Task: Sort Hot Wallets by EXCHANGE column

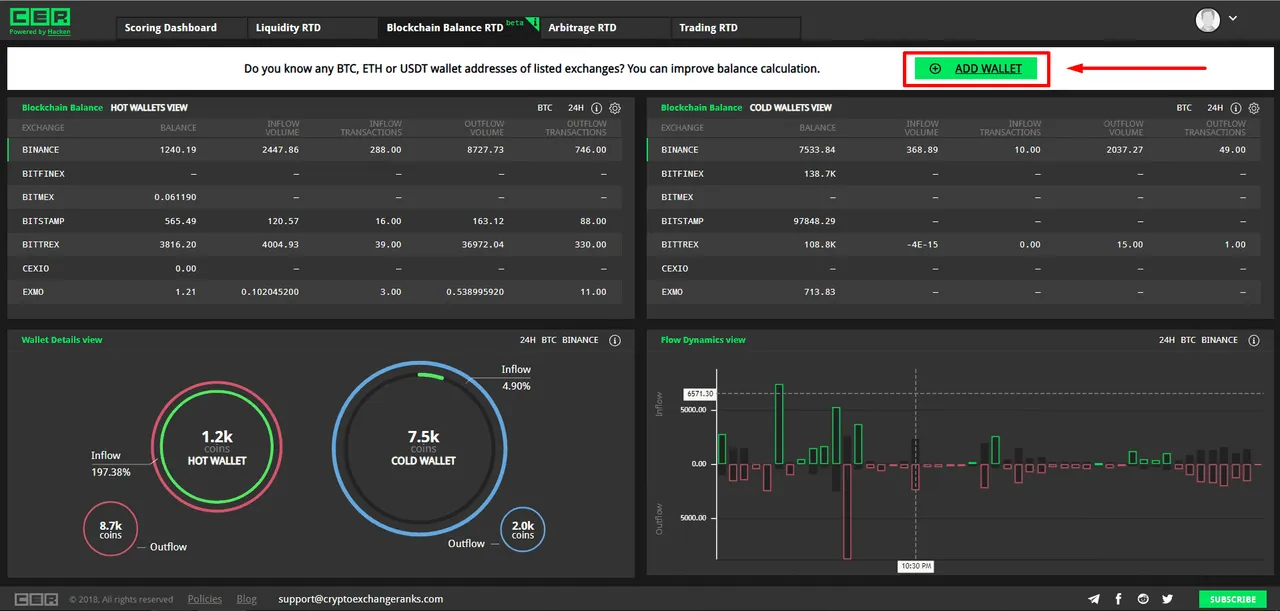Action: click(43, 128)
